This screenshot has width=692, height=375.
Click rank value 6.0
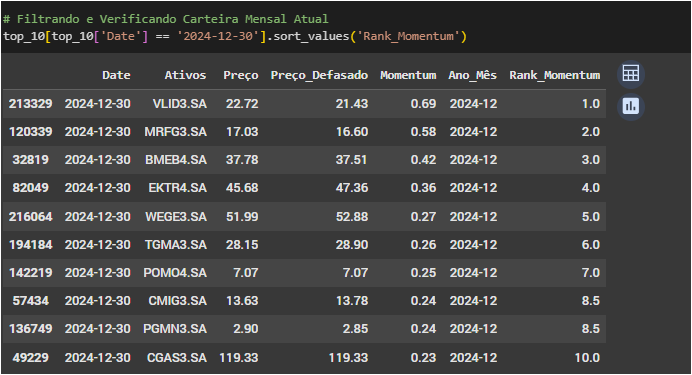[x=591, y=244]
